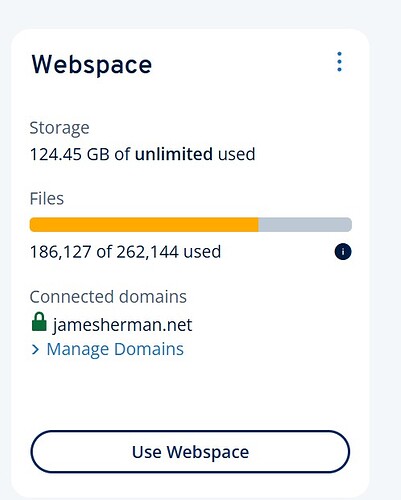
Task: Click the Webspace card heading
Action: (92, 64)
